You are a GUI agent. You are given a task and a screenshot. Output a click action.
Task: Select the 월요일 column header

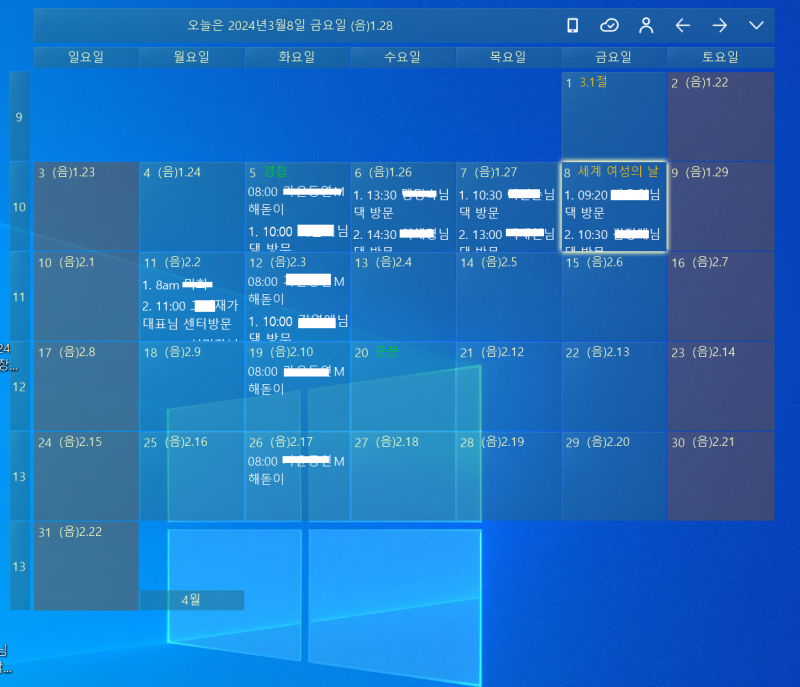pos(192,57)
